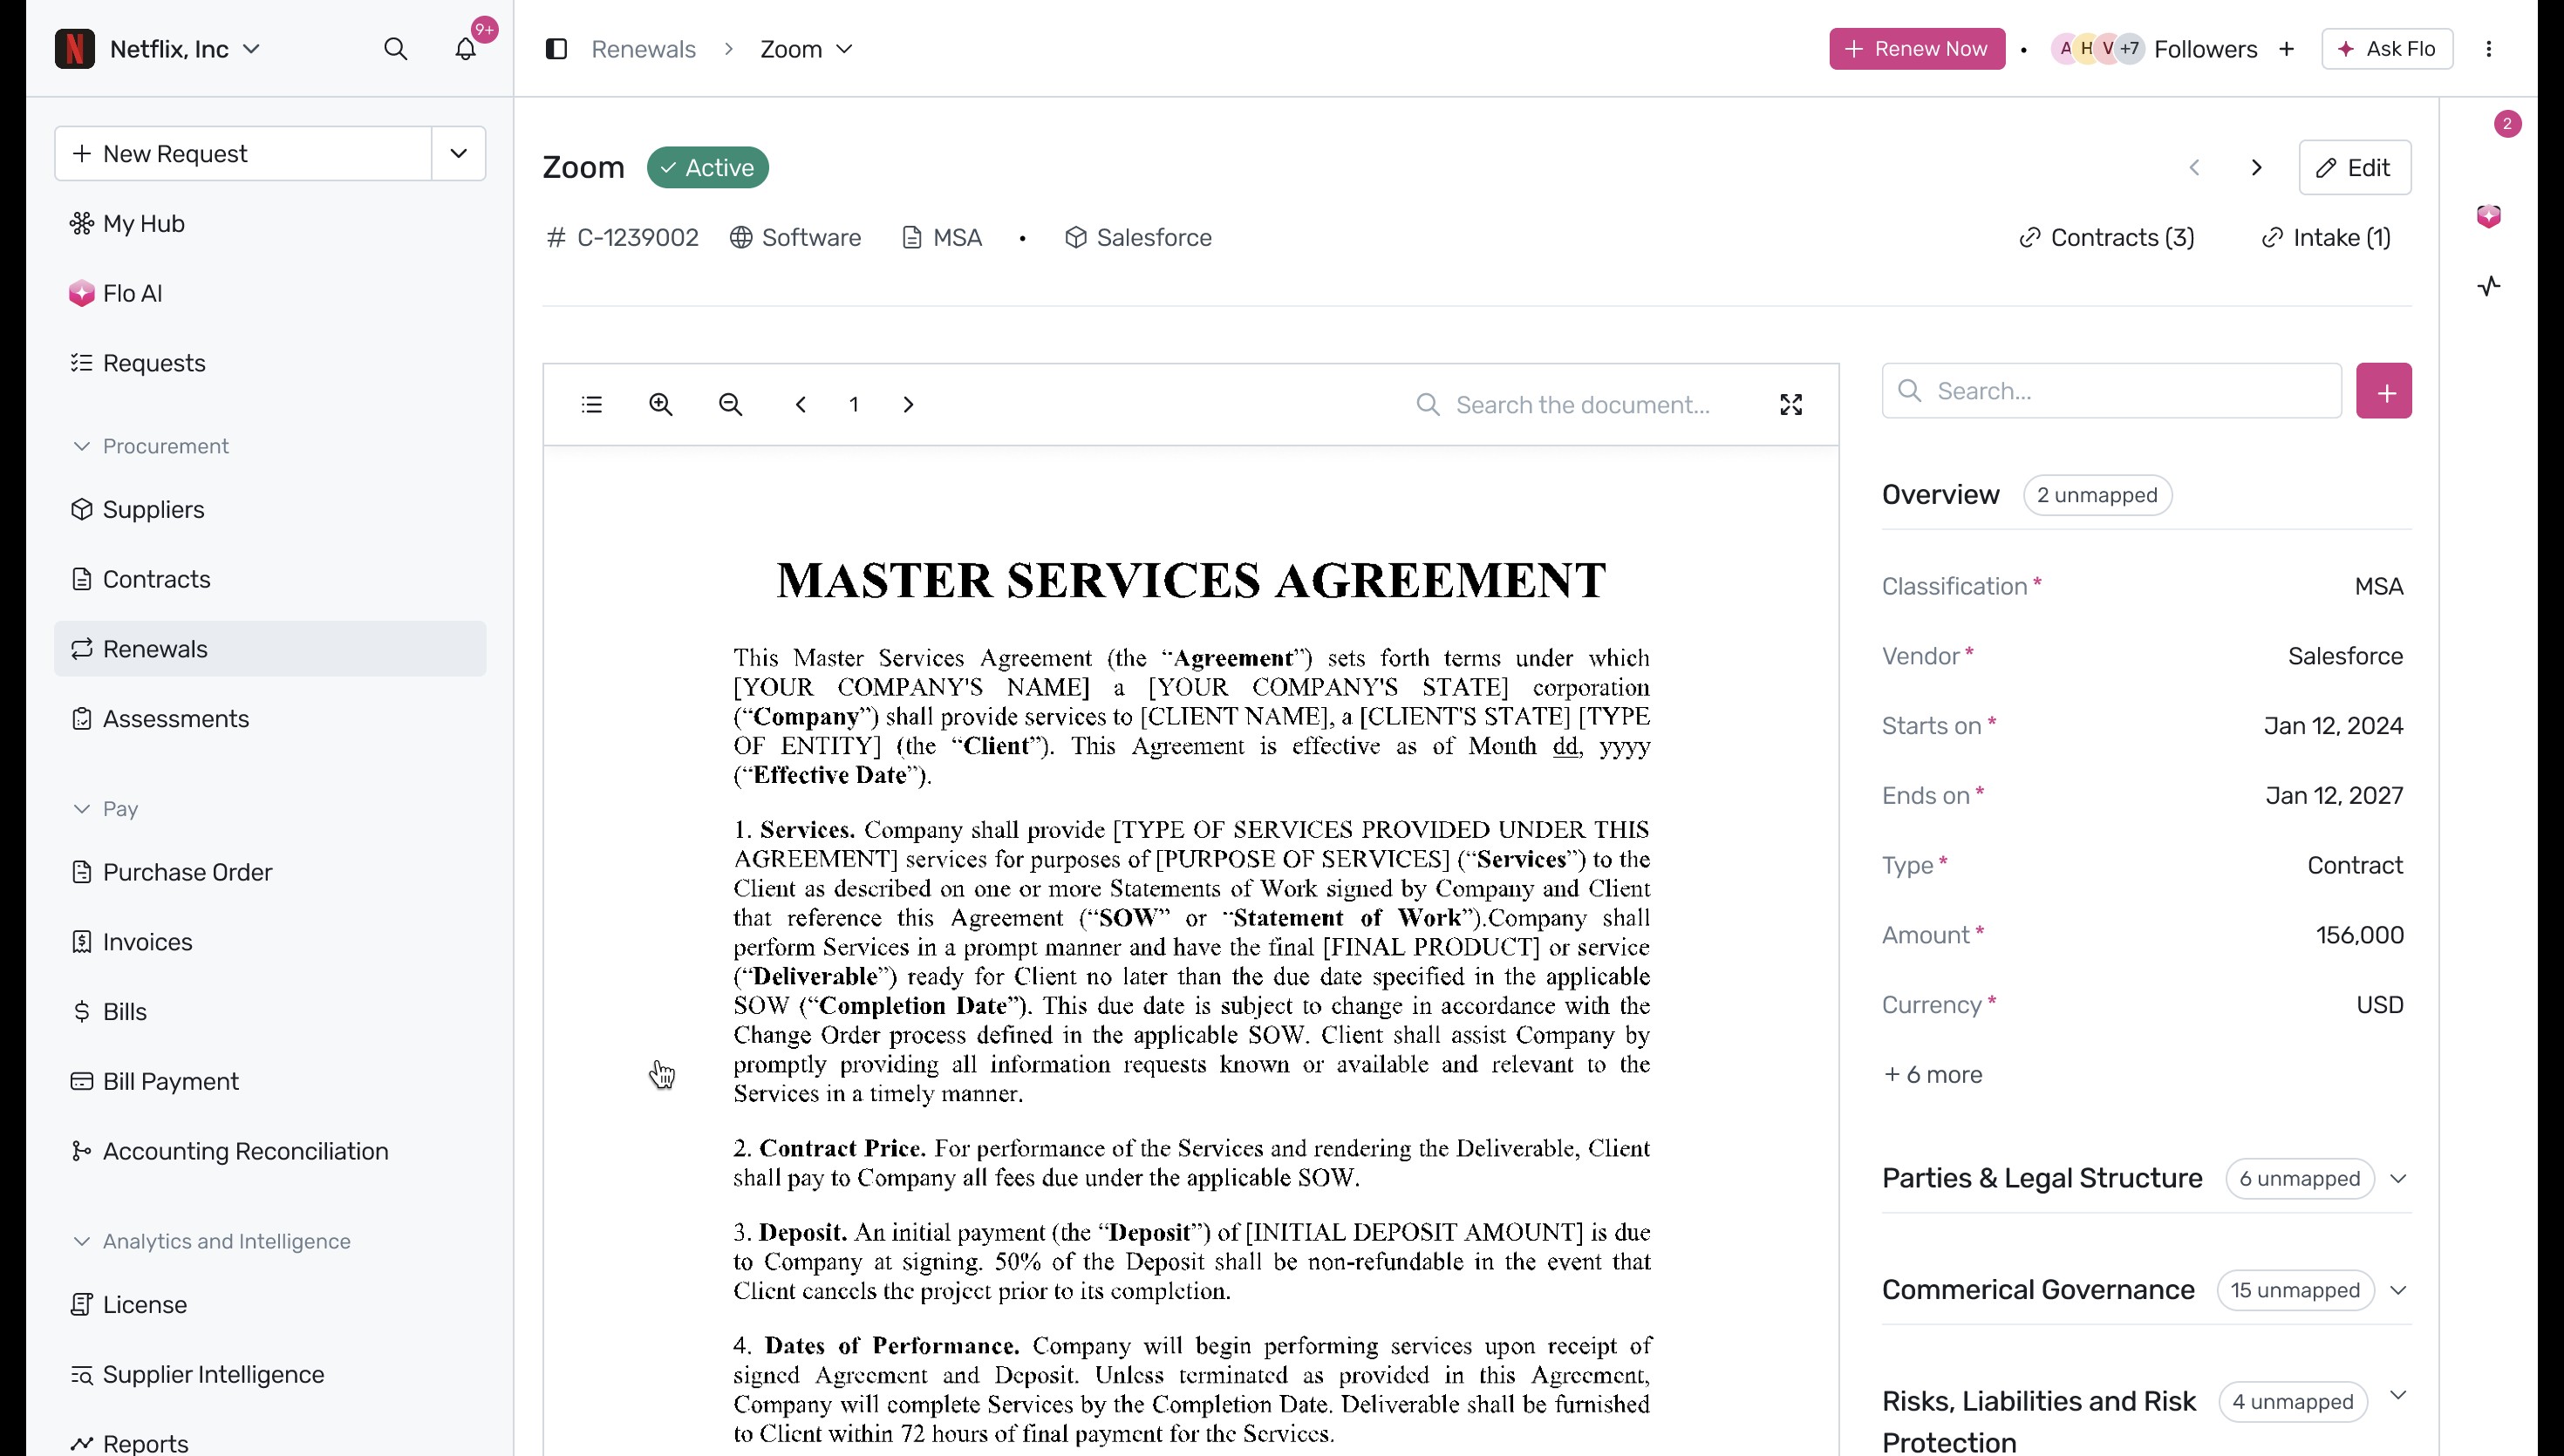Click Ends on value Jan 12, 2027
Screen dimensions: 2564x1456
pos(2334,795)
